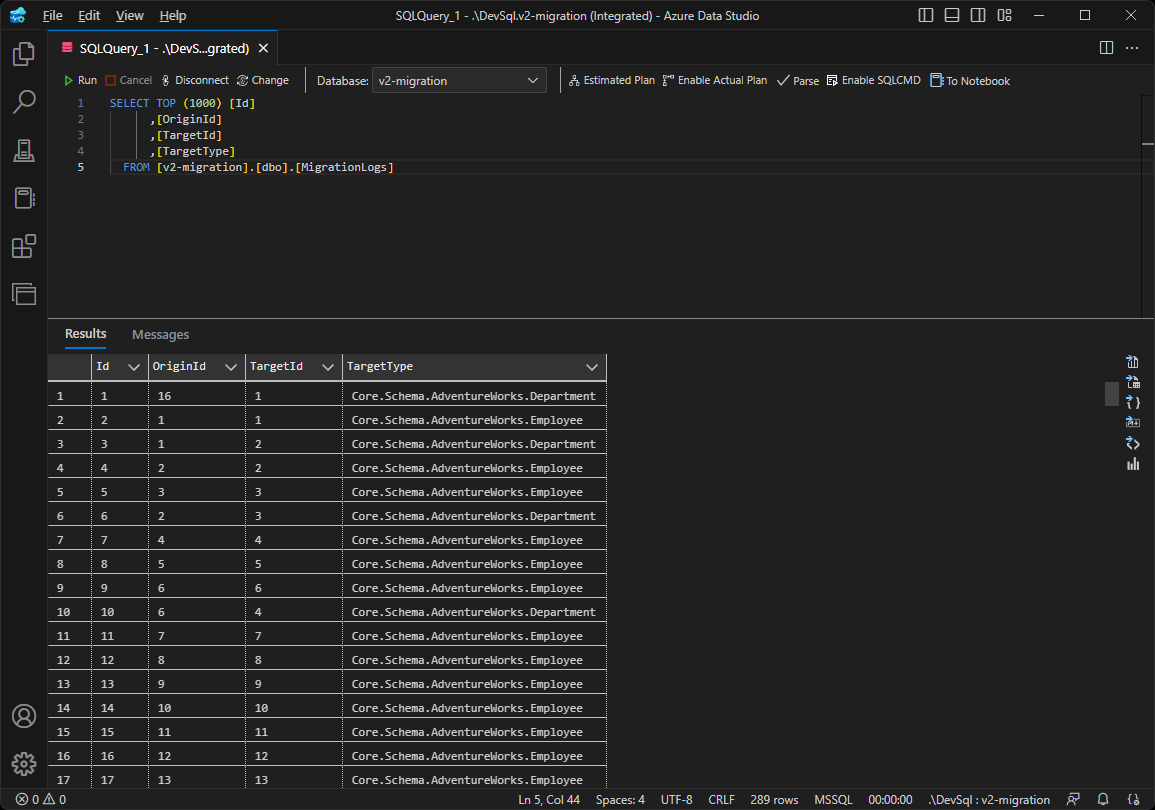This screenshot has height=810, width=1155.
Task: Show results as Chart icon
Action: pos(1133,463)
